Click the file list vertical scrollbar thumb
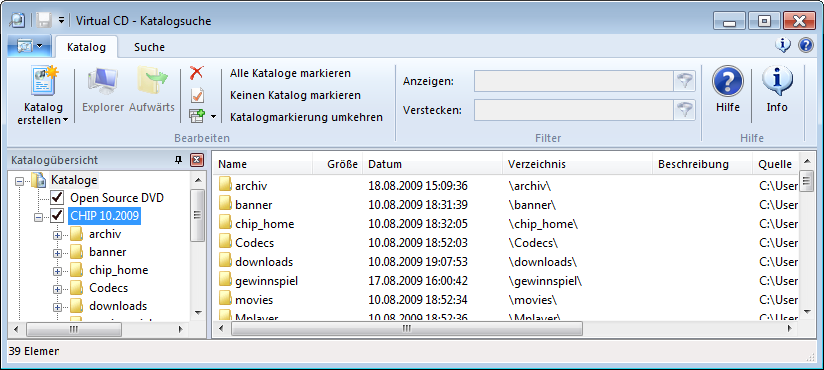 (x=807, y=182)
